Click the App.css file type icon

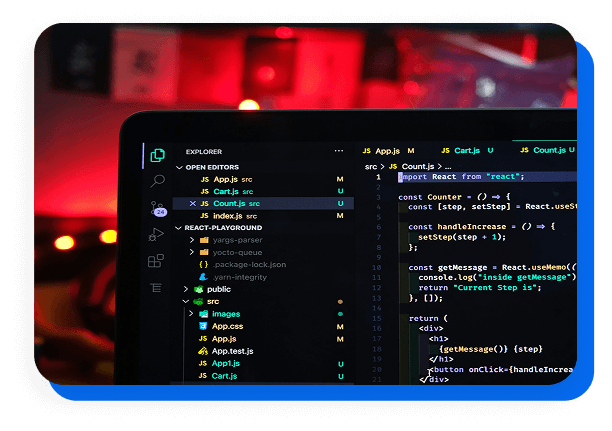point(203,326)
